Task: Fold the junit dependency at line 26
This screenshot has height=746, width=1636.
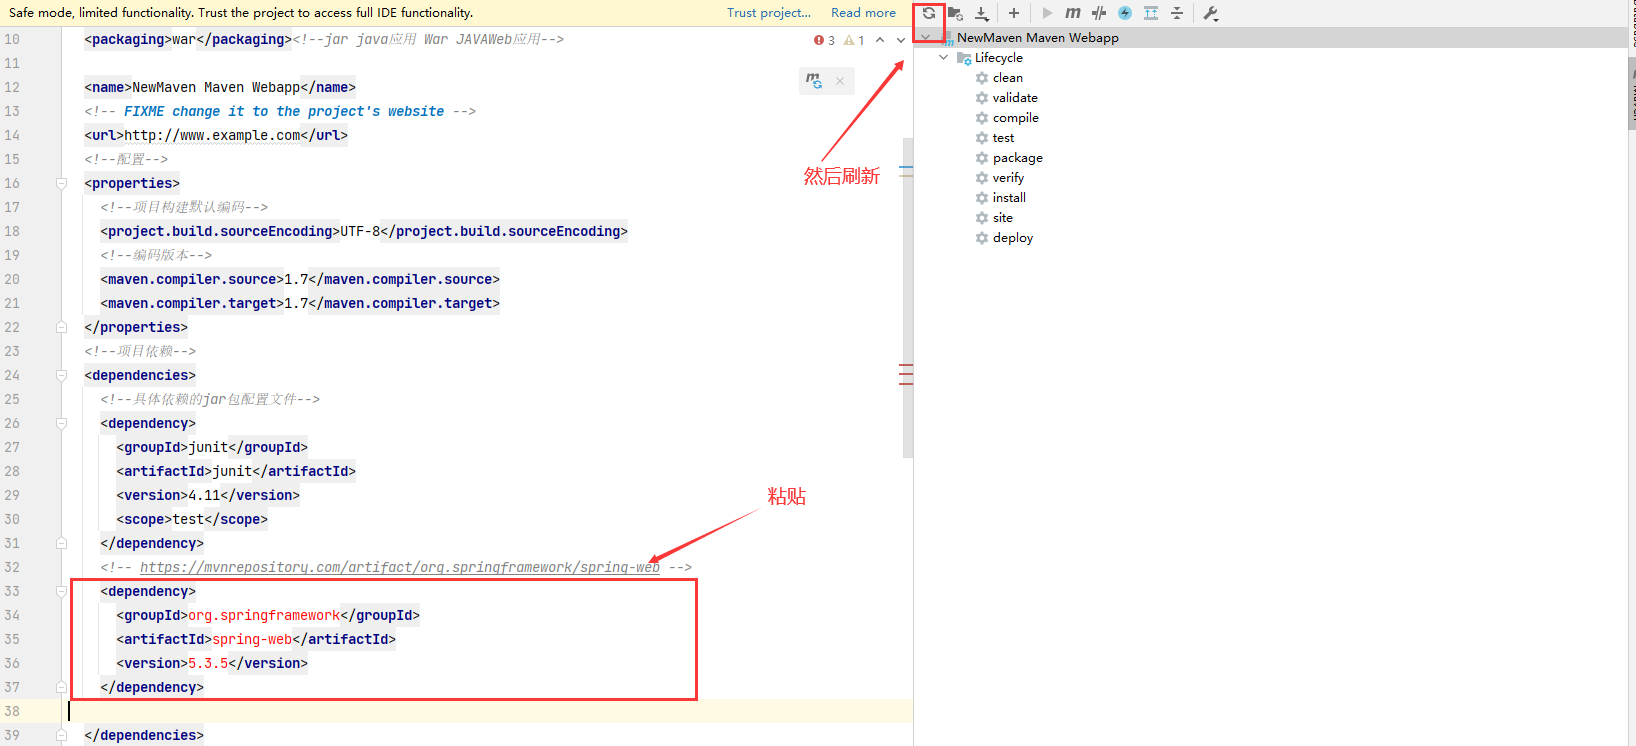Action: click(x=61, y=423)
